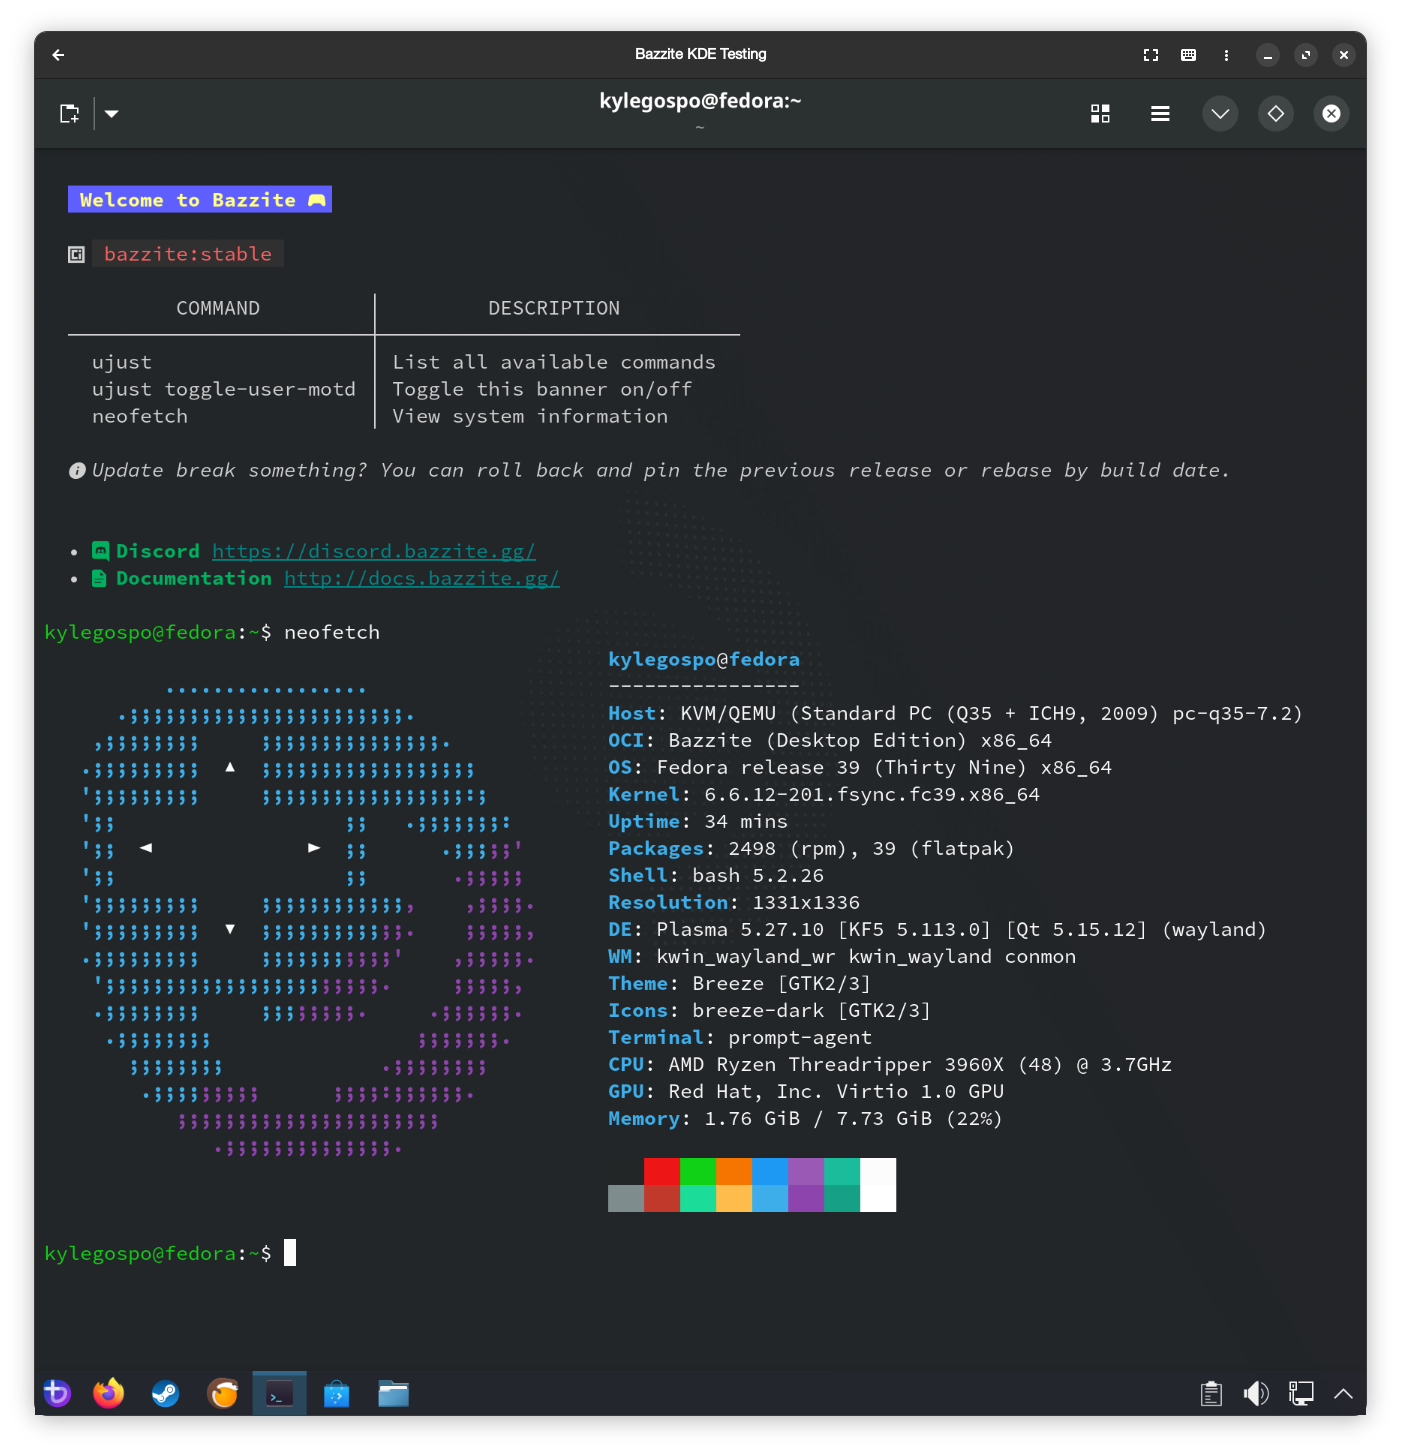Open the three-dot menu in title bar
The width and height of the screenshot is (1401, 1453).
coord(1226,55)
